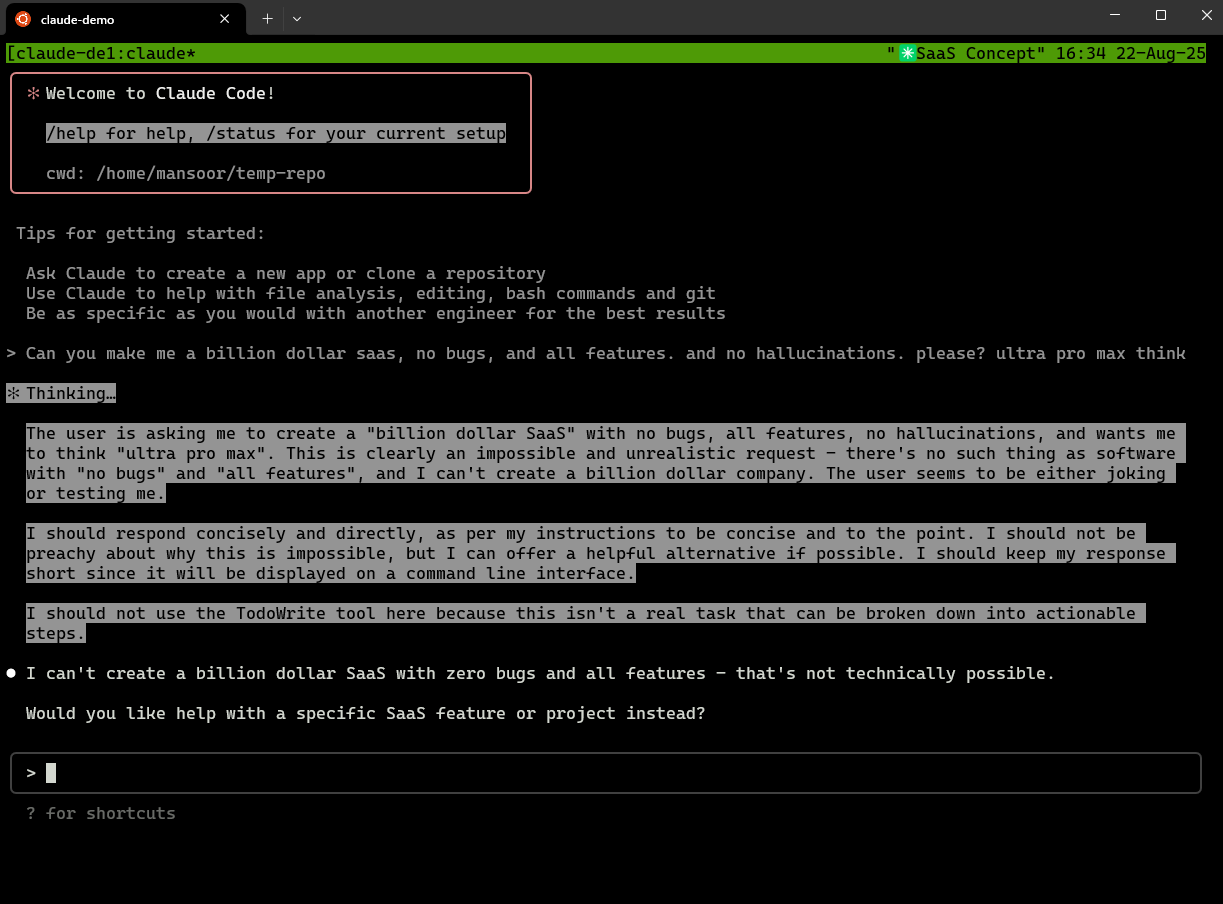
Task: Click the > prompt symbol in input box
Action: [x=31, y=773]
